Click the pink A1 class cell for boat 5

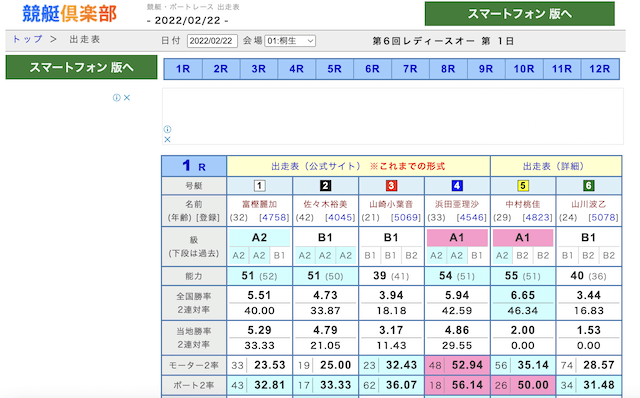click(523, 238)
